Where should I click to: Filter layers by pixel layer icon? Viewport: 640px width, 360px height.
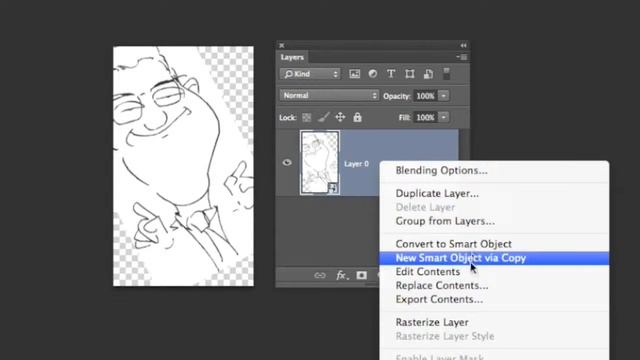tap(354, 74)
